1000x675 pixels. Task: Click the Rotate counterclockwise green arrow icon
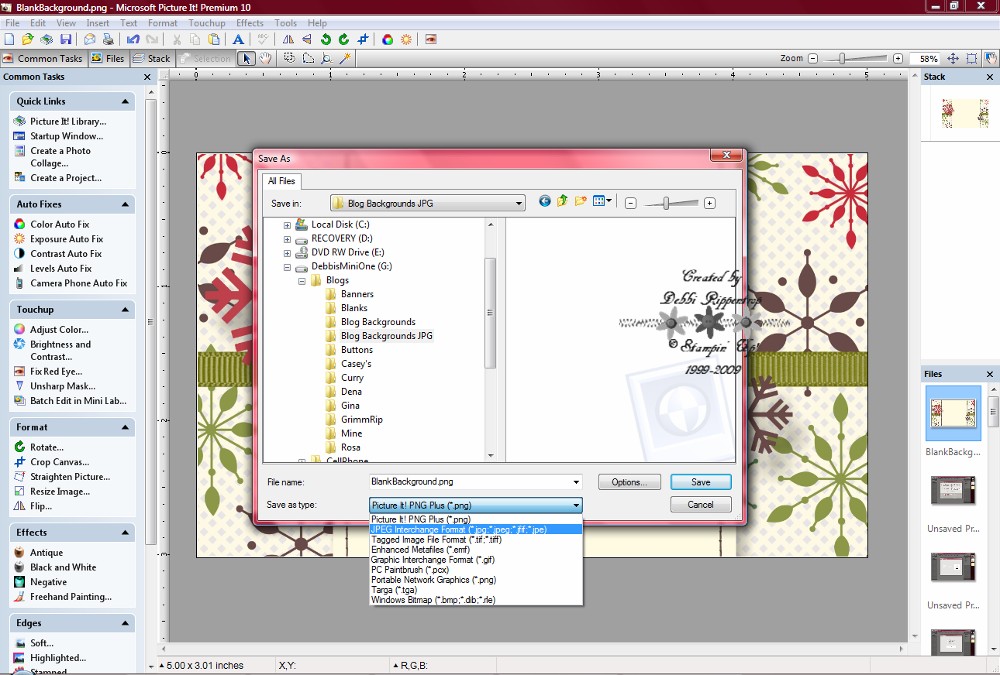pyautogui.click(x=326, y=40)
